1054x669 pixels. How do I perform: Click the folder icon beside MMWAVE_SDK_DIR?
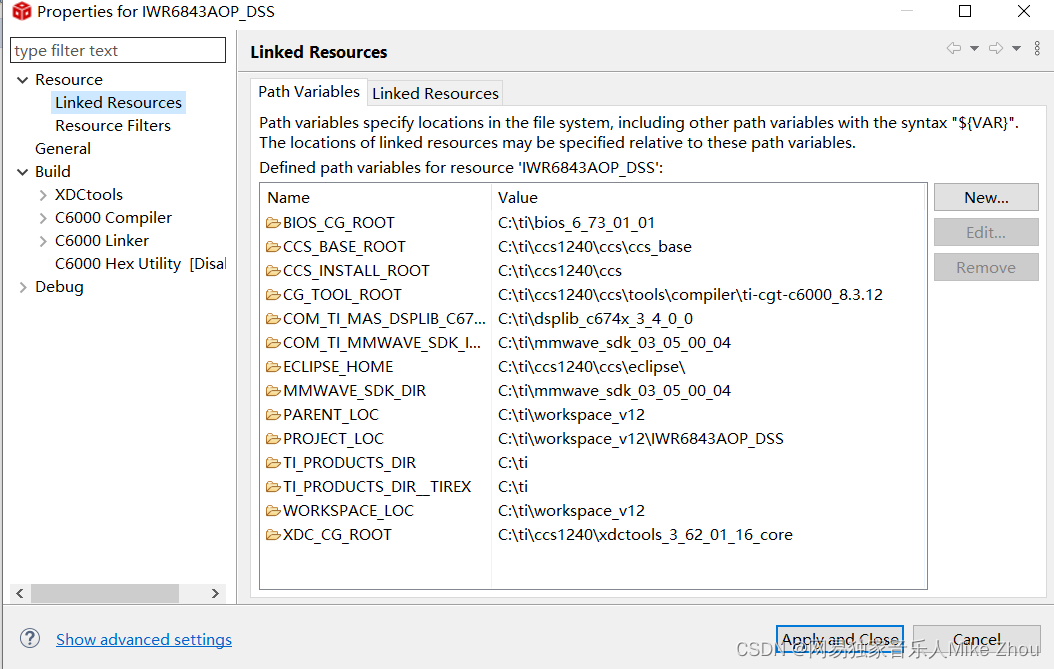click(271, 390)
